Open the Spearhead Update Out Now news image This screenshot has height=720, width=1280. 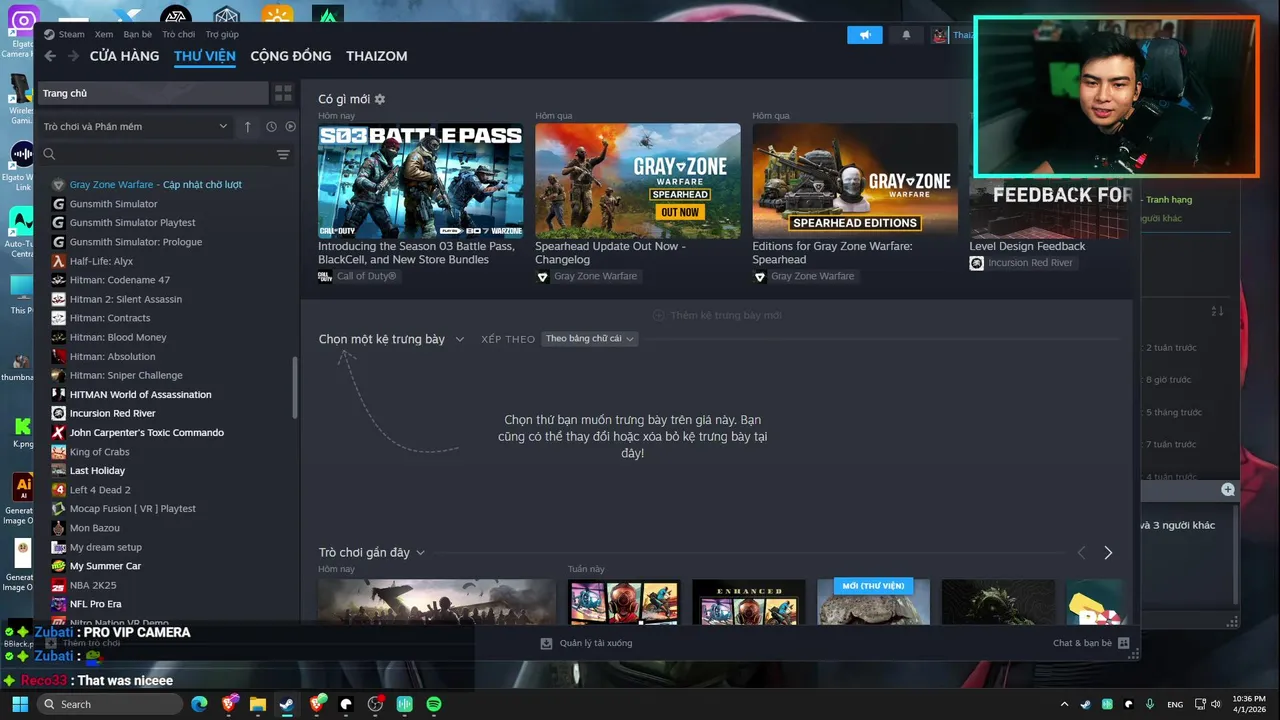[x=638, y=181]
